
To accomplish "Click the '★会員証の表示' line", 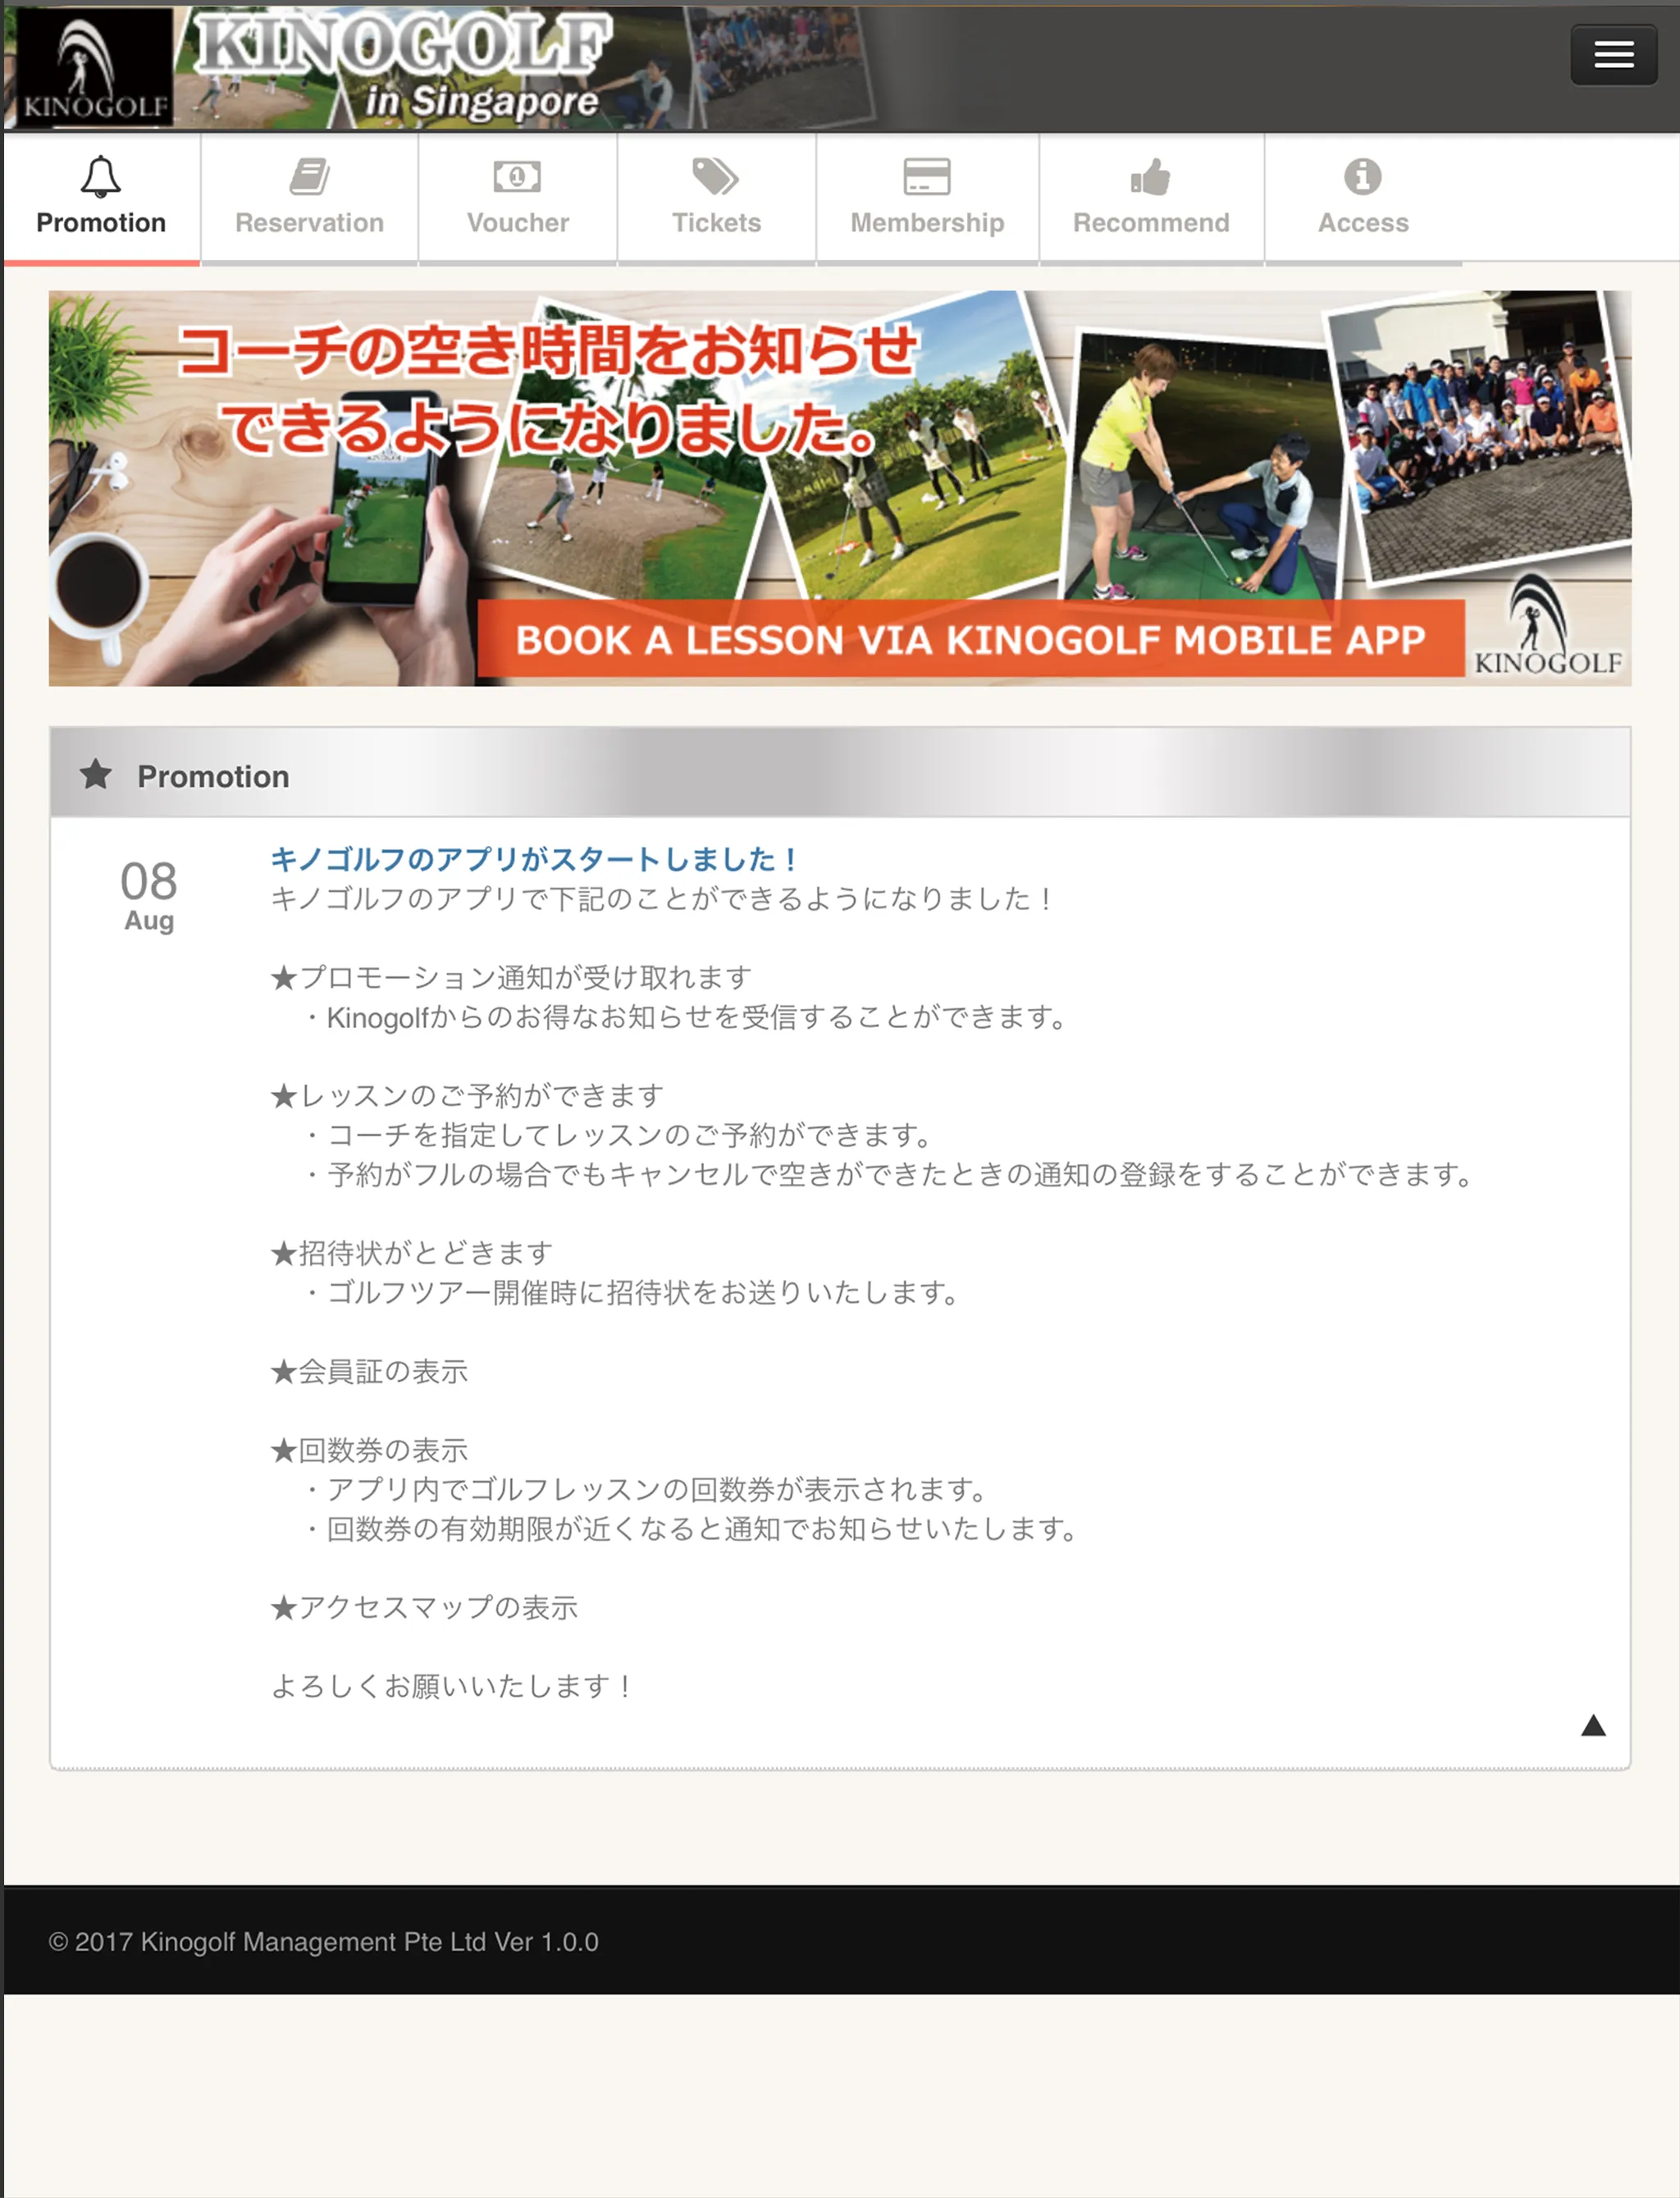I will click(369, 1371).
